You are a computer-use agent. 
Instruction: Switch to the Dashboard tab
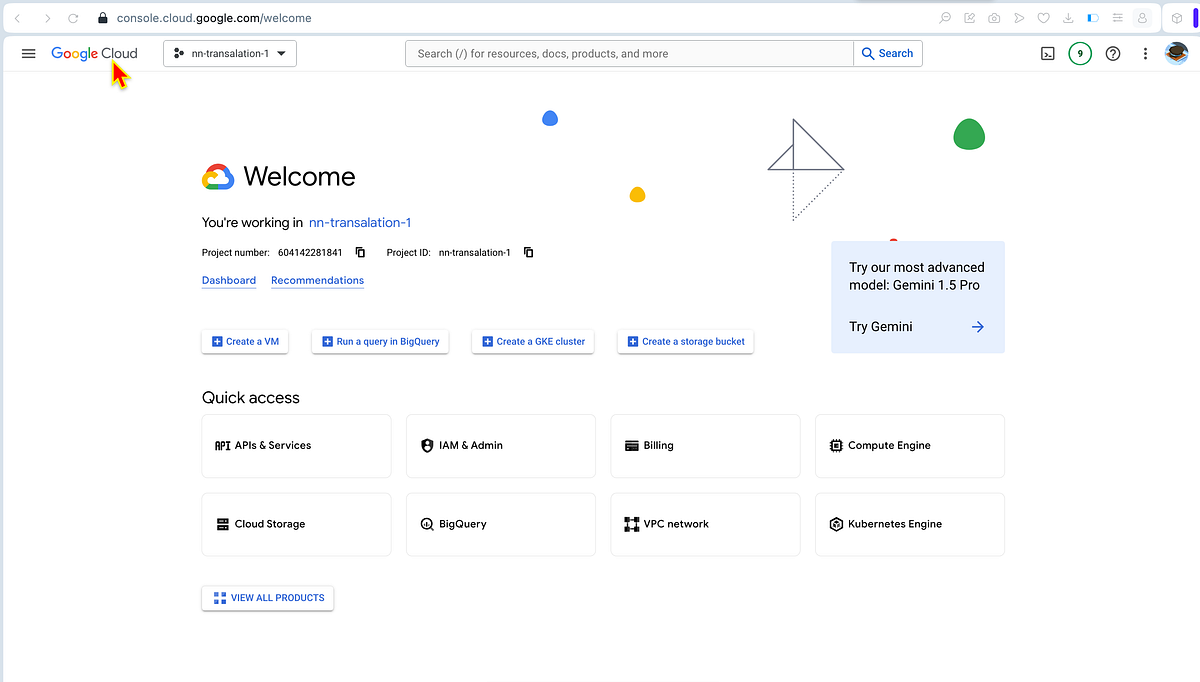click(228, 280)
